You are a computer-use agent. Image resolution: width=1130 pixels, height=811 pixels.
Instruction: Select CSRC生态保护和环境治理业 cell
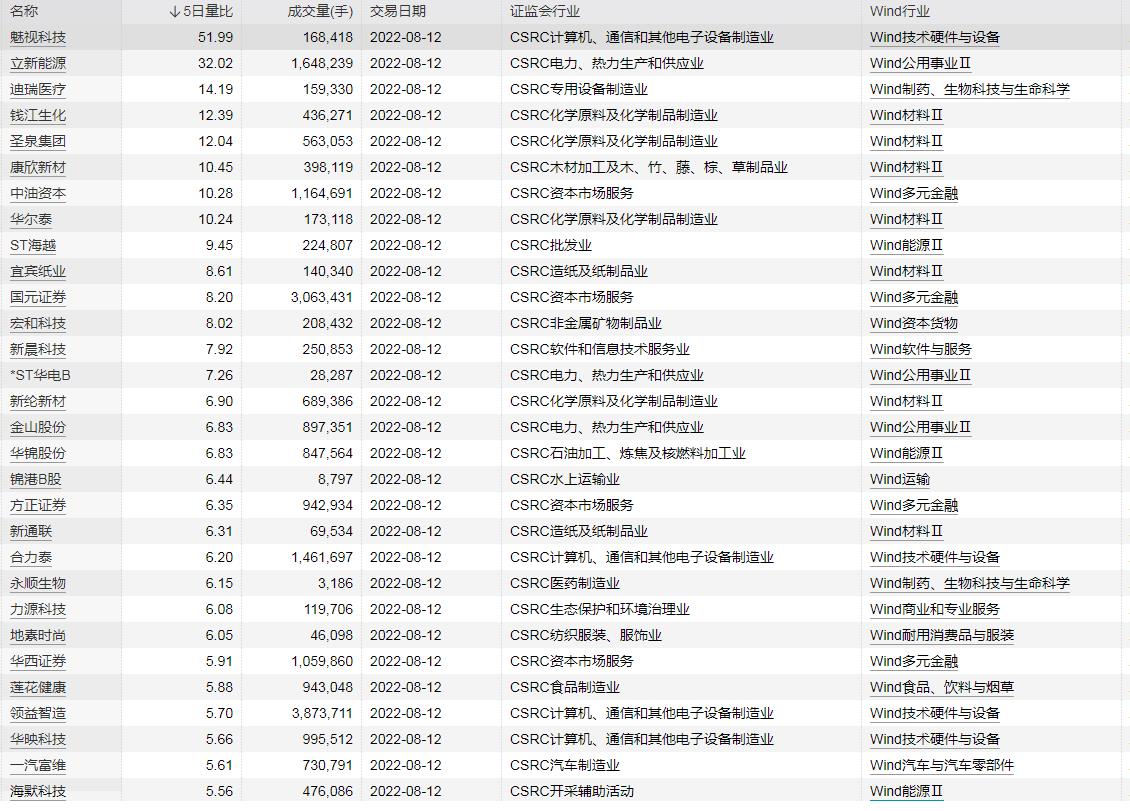click(x=600, y=609)
